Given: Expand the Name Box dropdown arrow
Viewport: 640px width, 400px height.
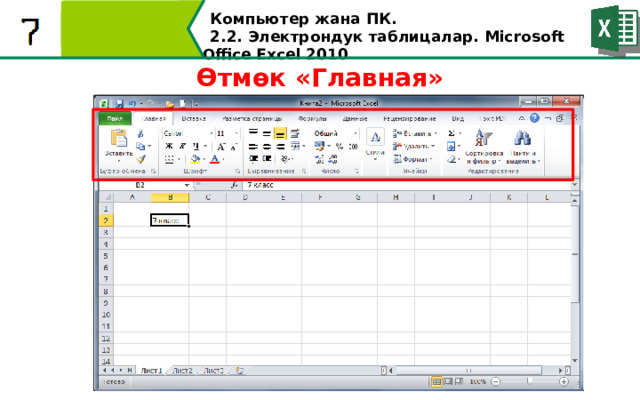Looking at the screenshot, I should coord(187,185).
